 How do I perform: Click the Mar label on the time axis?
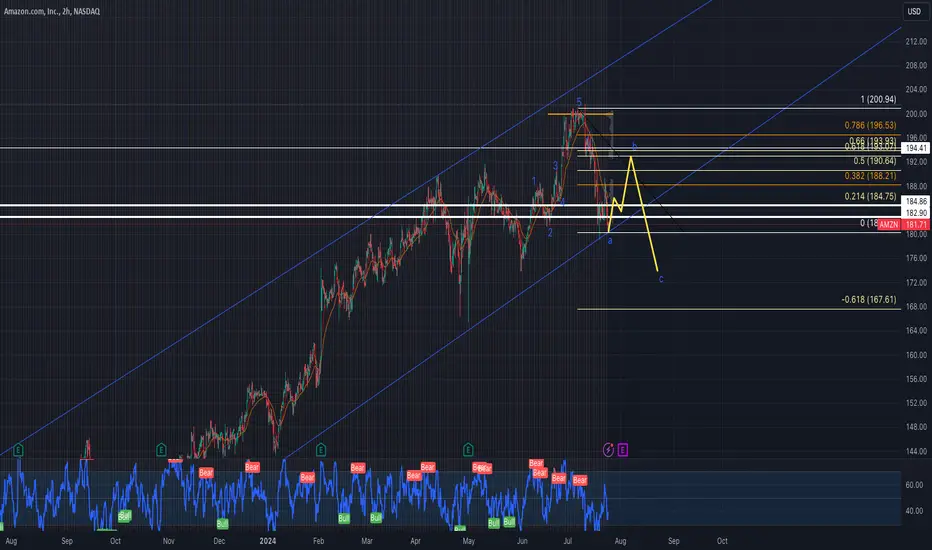pyautogui.click(x=367, y=541)
